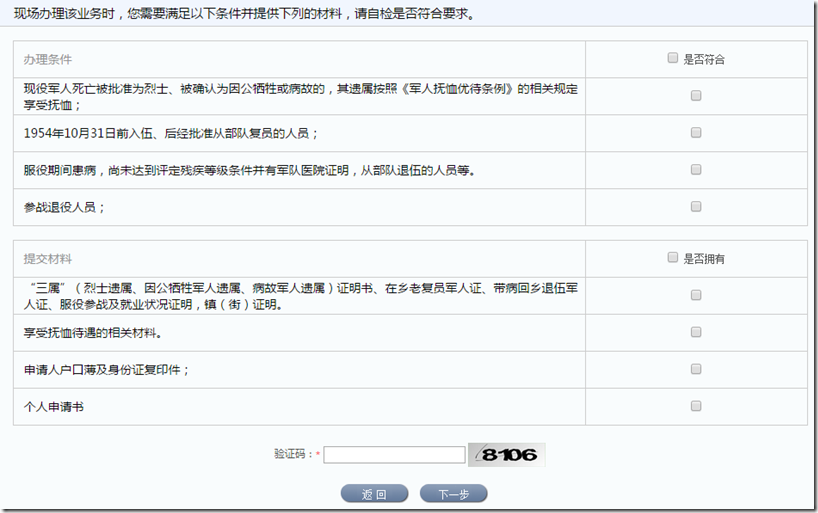Click the 验证码： label
The width and height of the screenshot is (818, 513).
click(x=293, y=454)
